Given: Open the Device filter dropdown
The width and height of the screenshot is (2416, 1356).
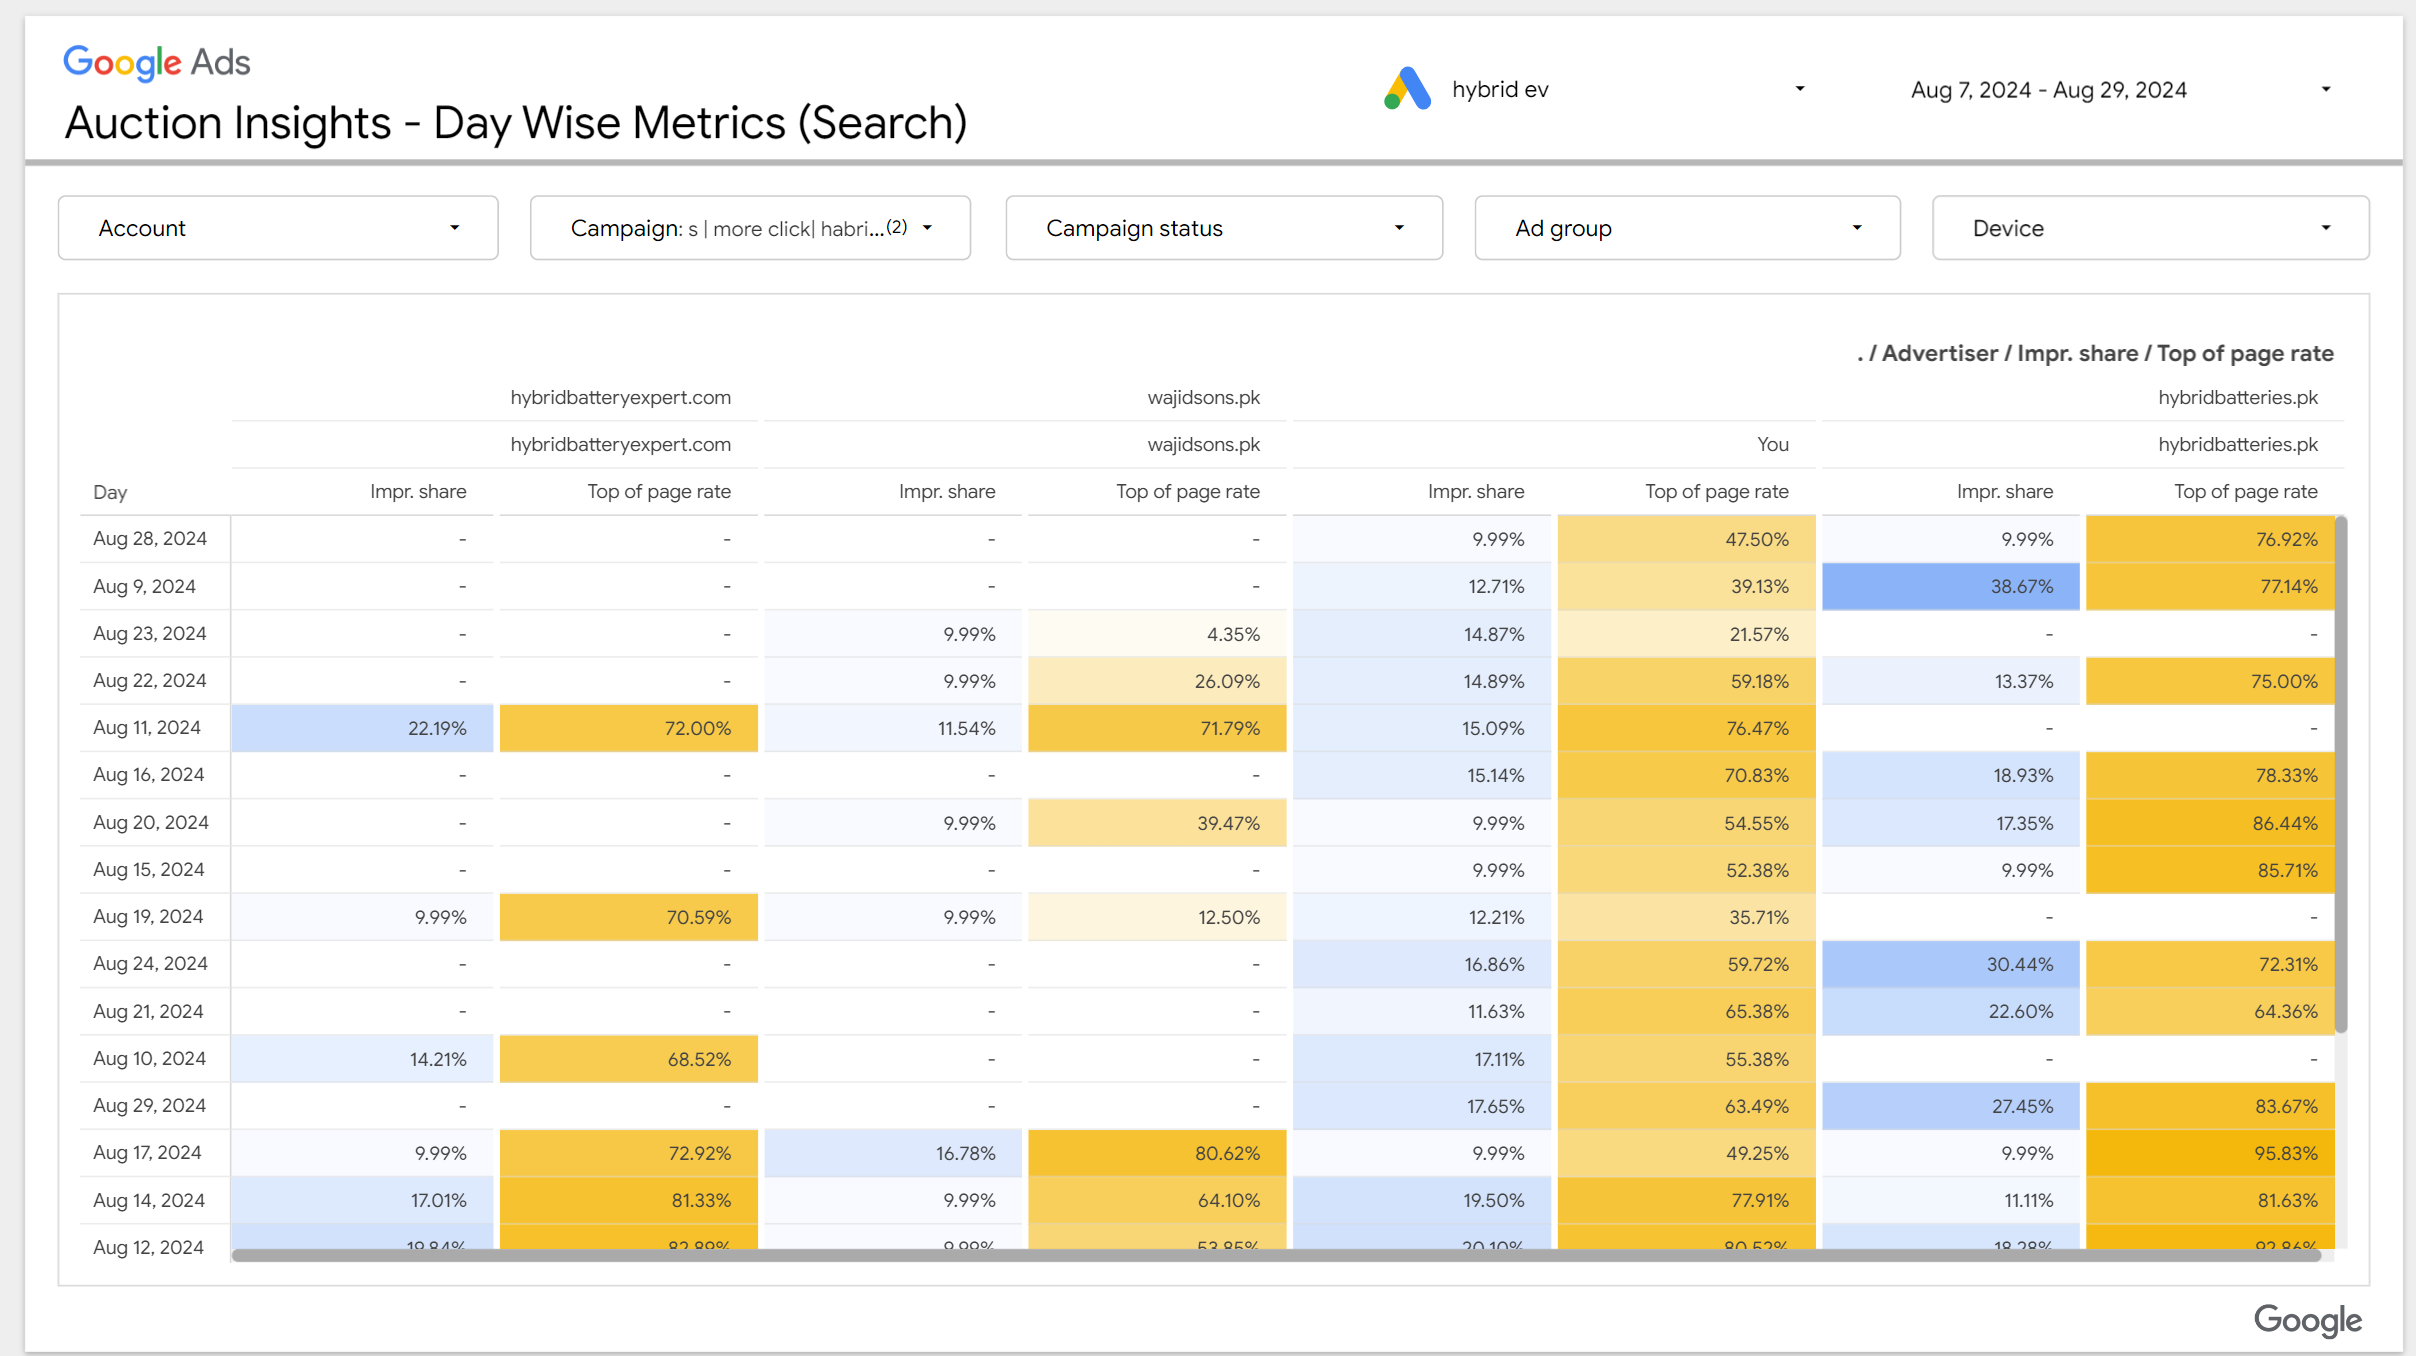Looking at the screenshot, I should 2150,228.
